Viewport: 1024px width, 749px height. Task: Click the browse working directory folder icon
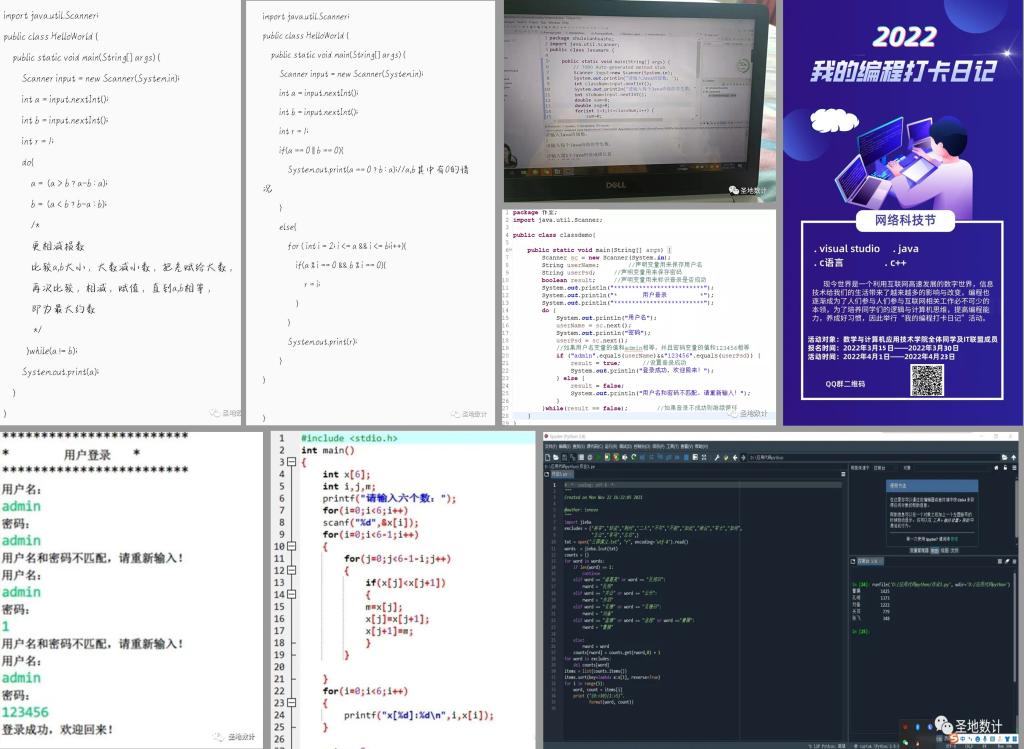(1005, 458)
